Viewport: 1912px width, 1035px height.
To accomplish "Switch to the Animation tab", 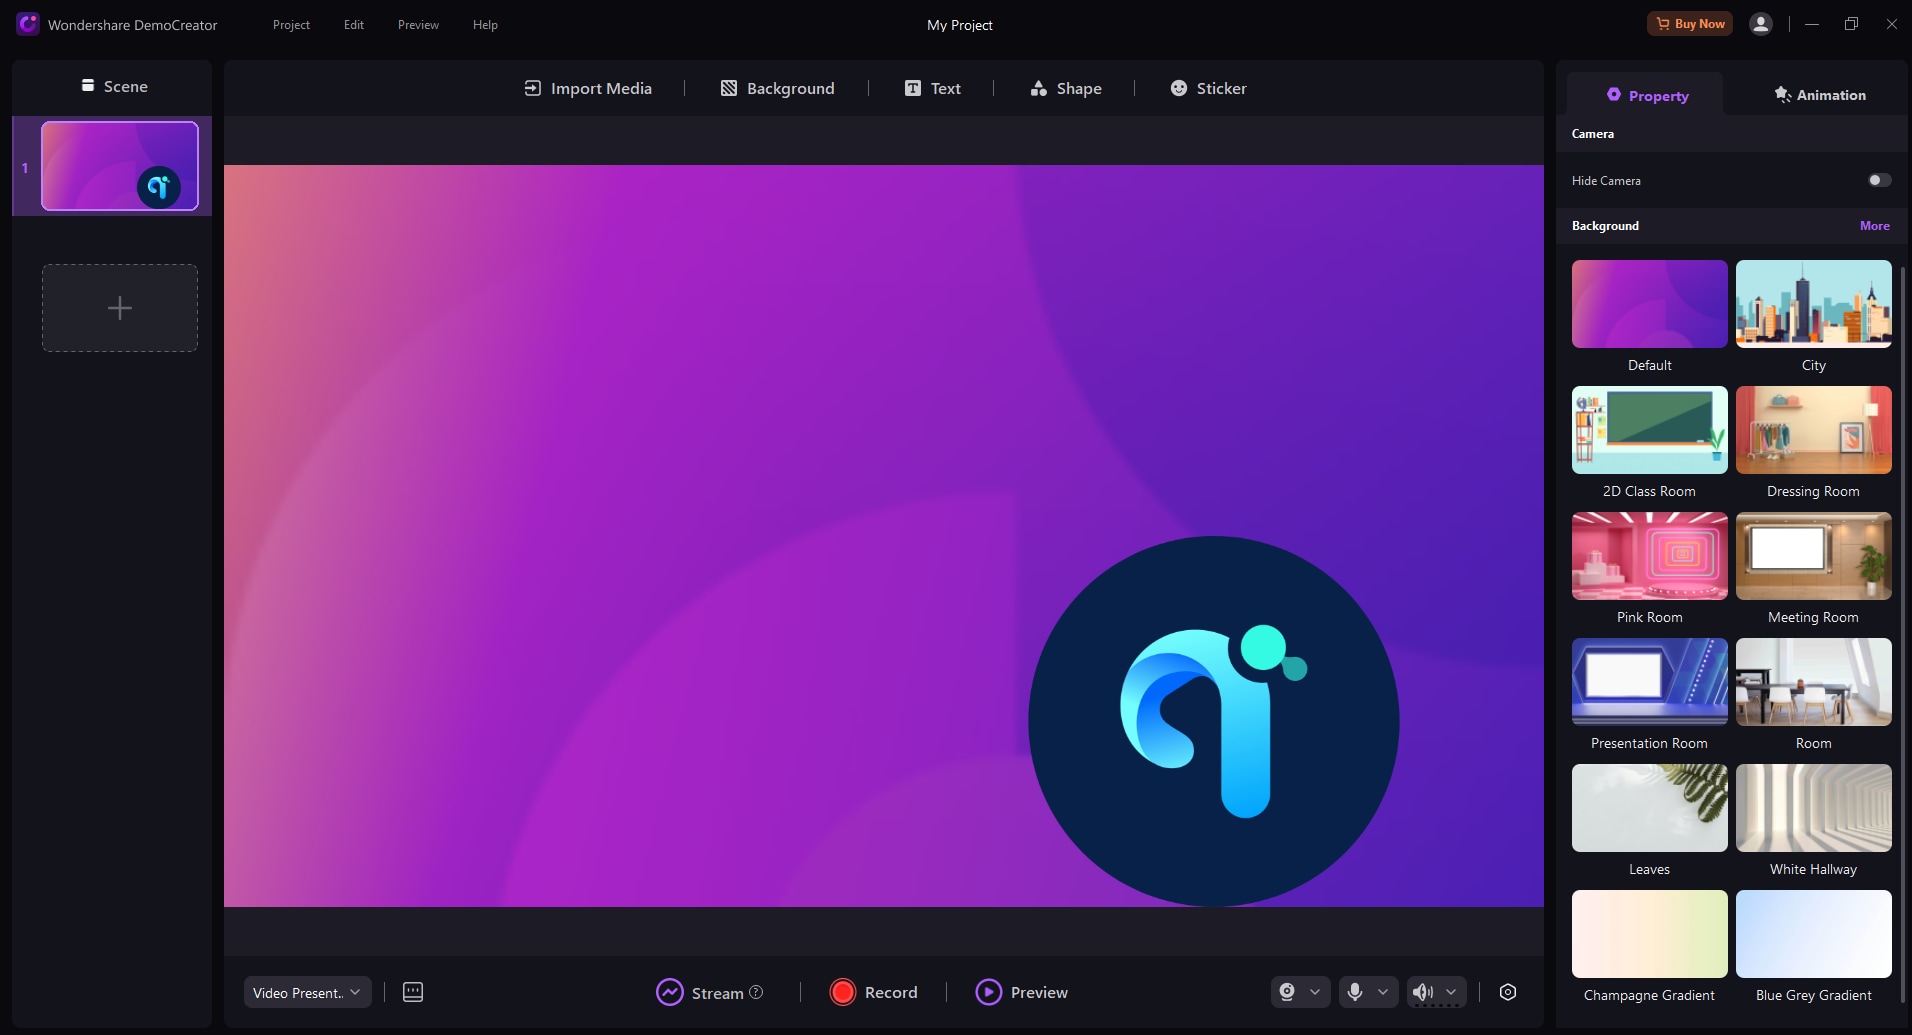I will (1819, 95).
